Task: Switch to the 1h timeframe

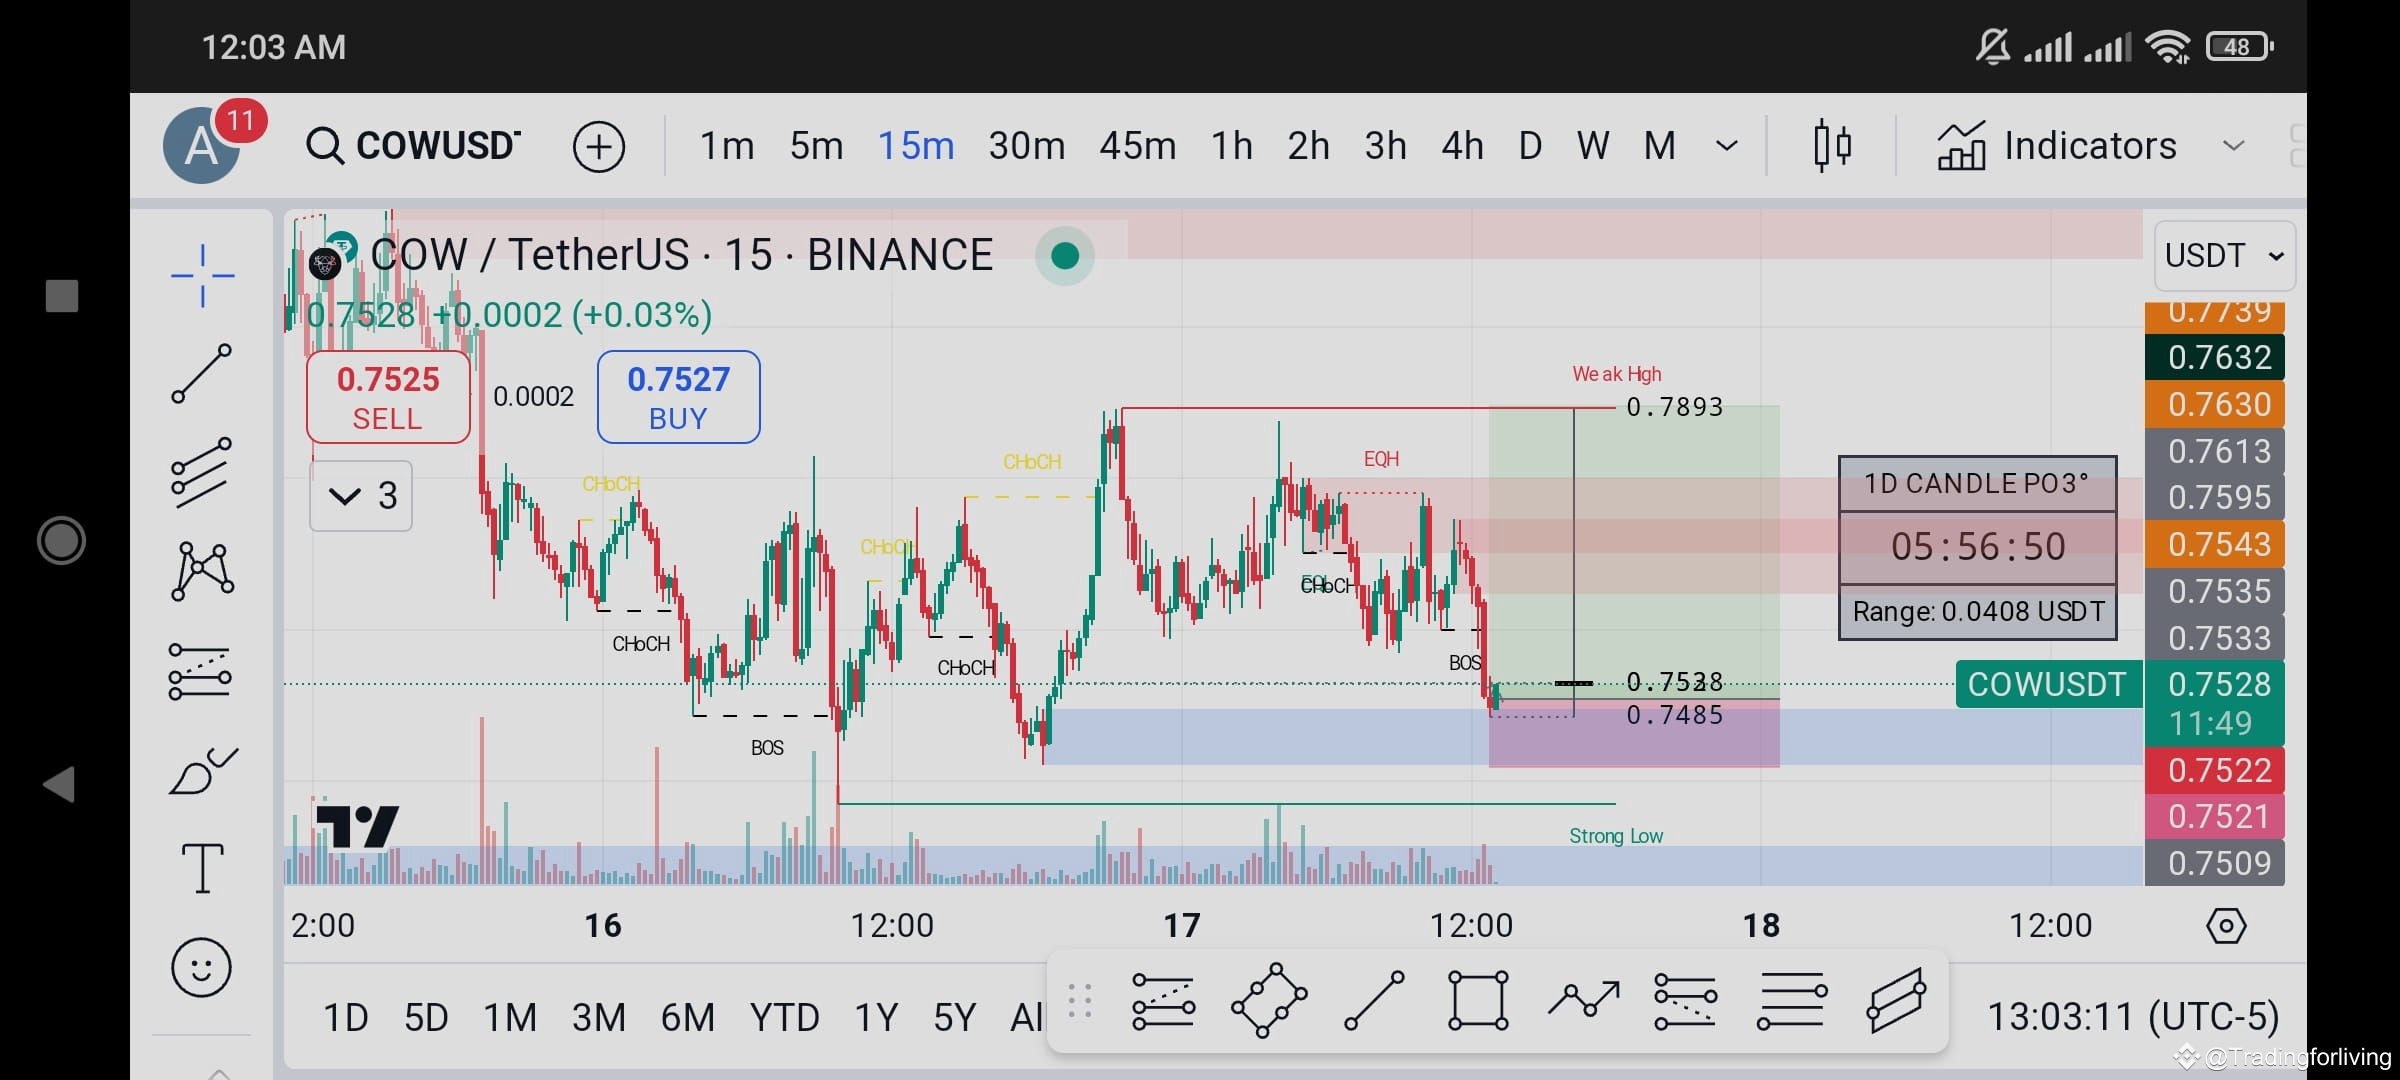Action: point(1231,145)
